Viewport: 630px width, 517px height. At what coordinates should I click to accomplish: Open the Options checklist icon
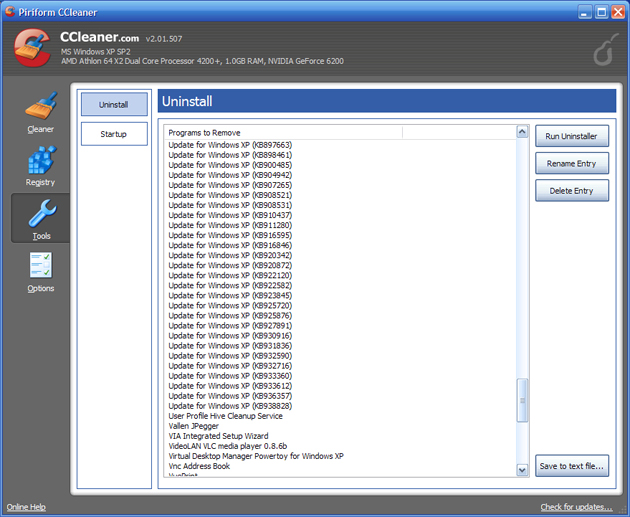41,265
